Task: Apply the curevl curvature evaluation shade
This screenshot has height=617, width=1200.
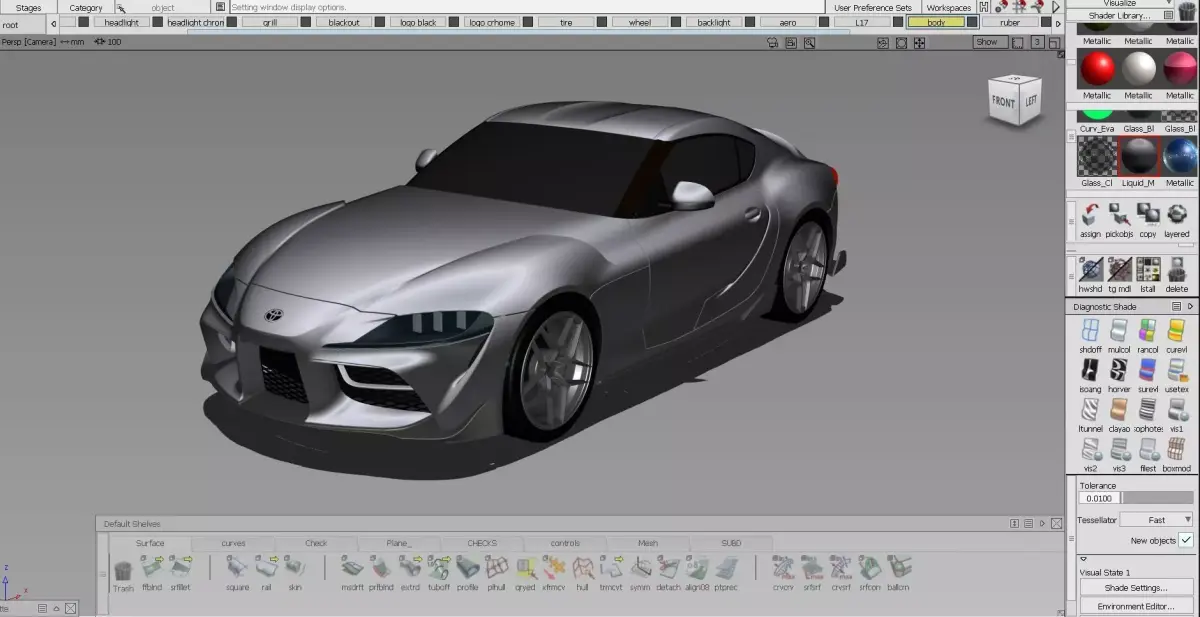Action: coord(1177,335)
